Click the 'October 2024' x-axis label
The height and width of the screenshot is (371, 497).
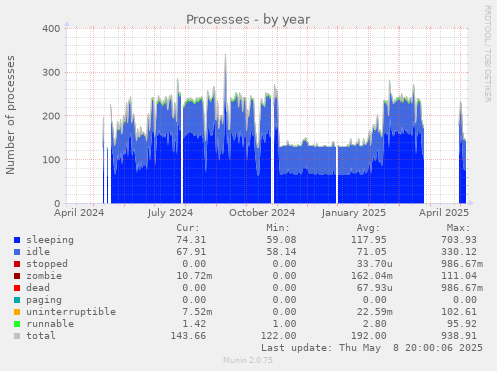tap(262, 213)
